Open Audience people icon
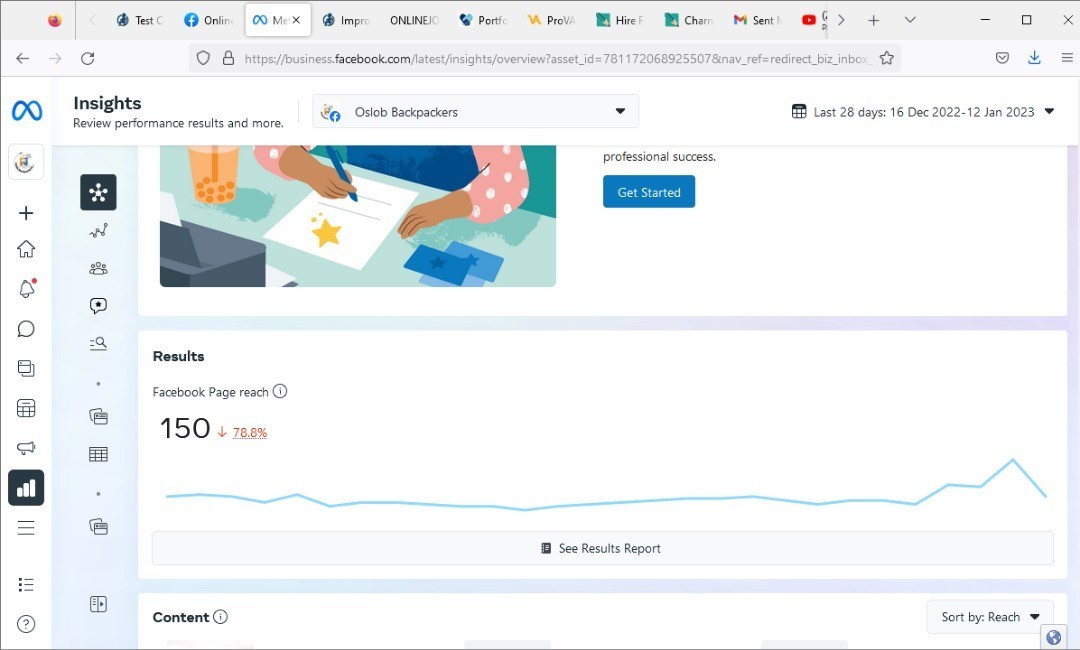Screen dimensions: 1080x650 98,268
